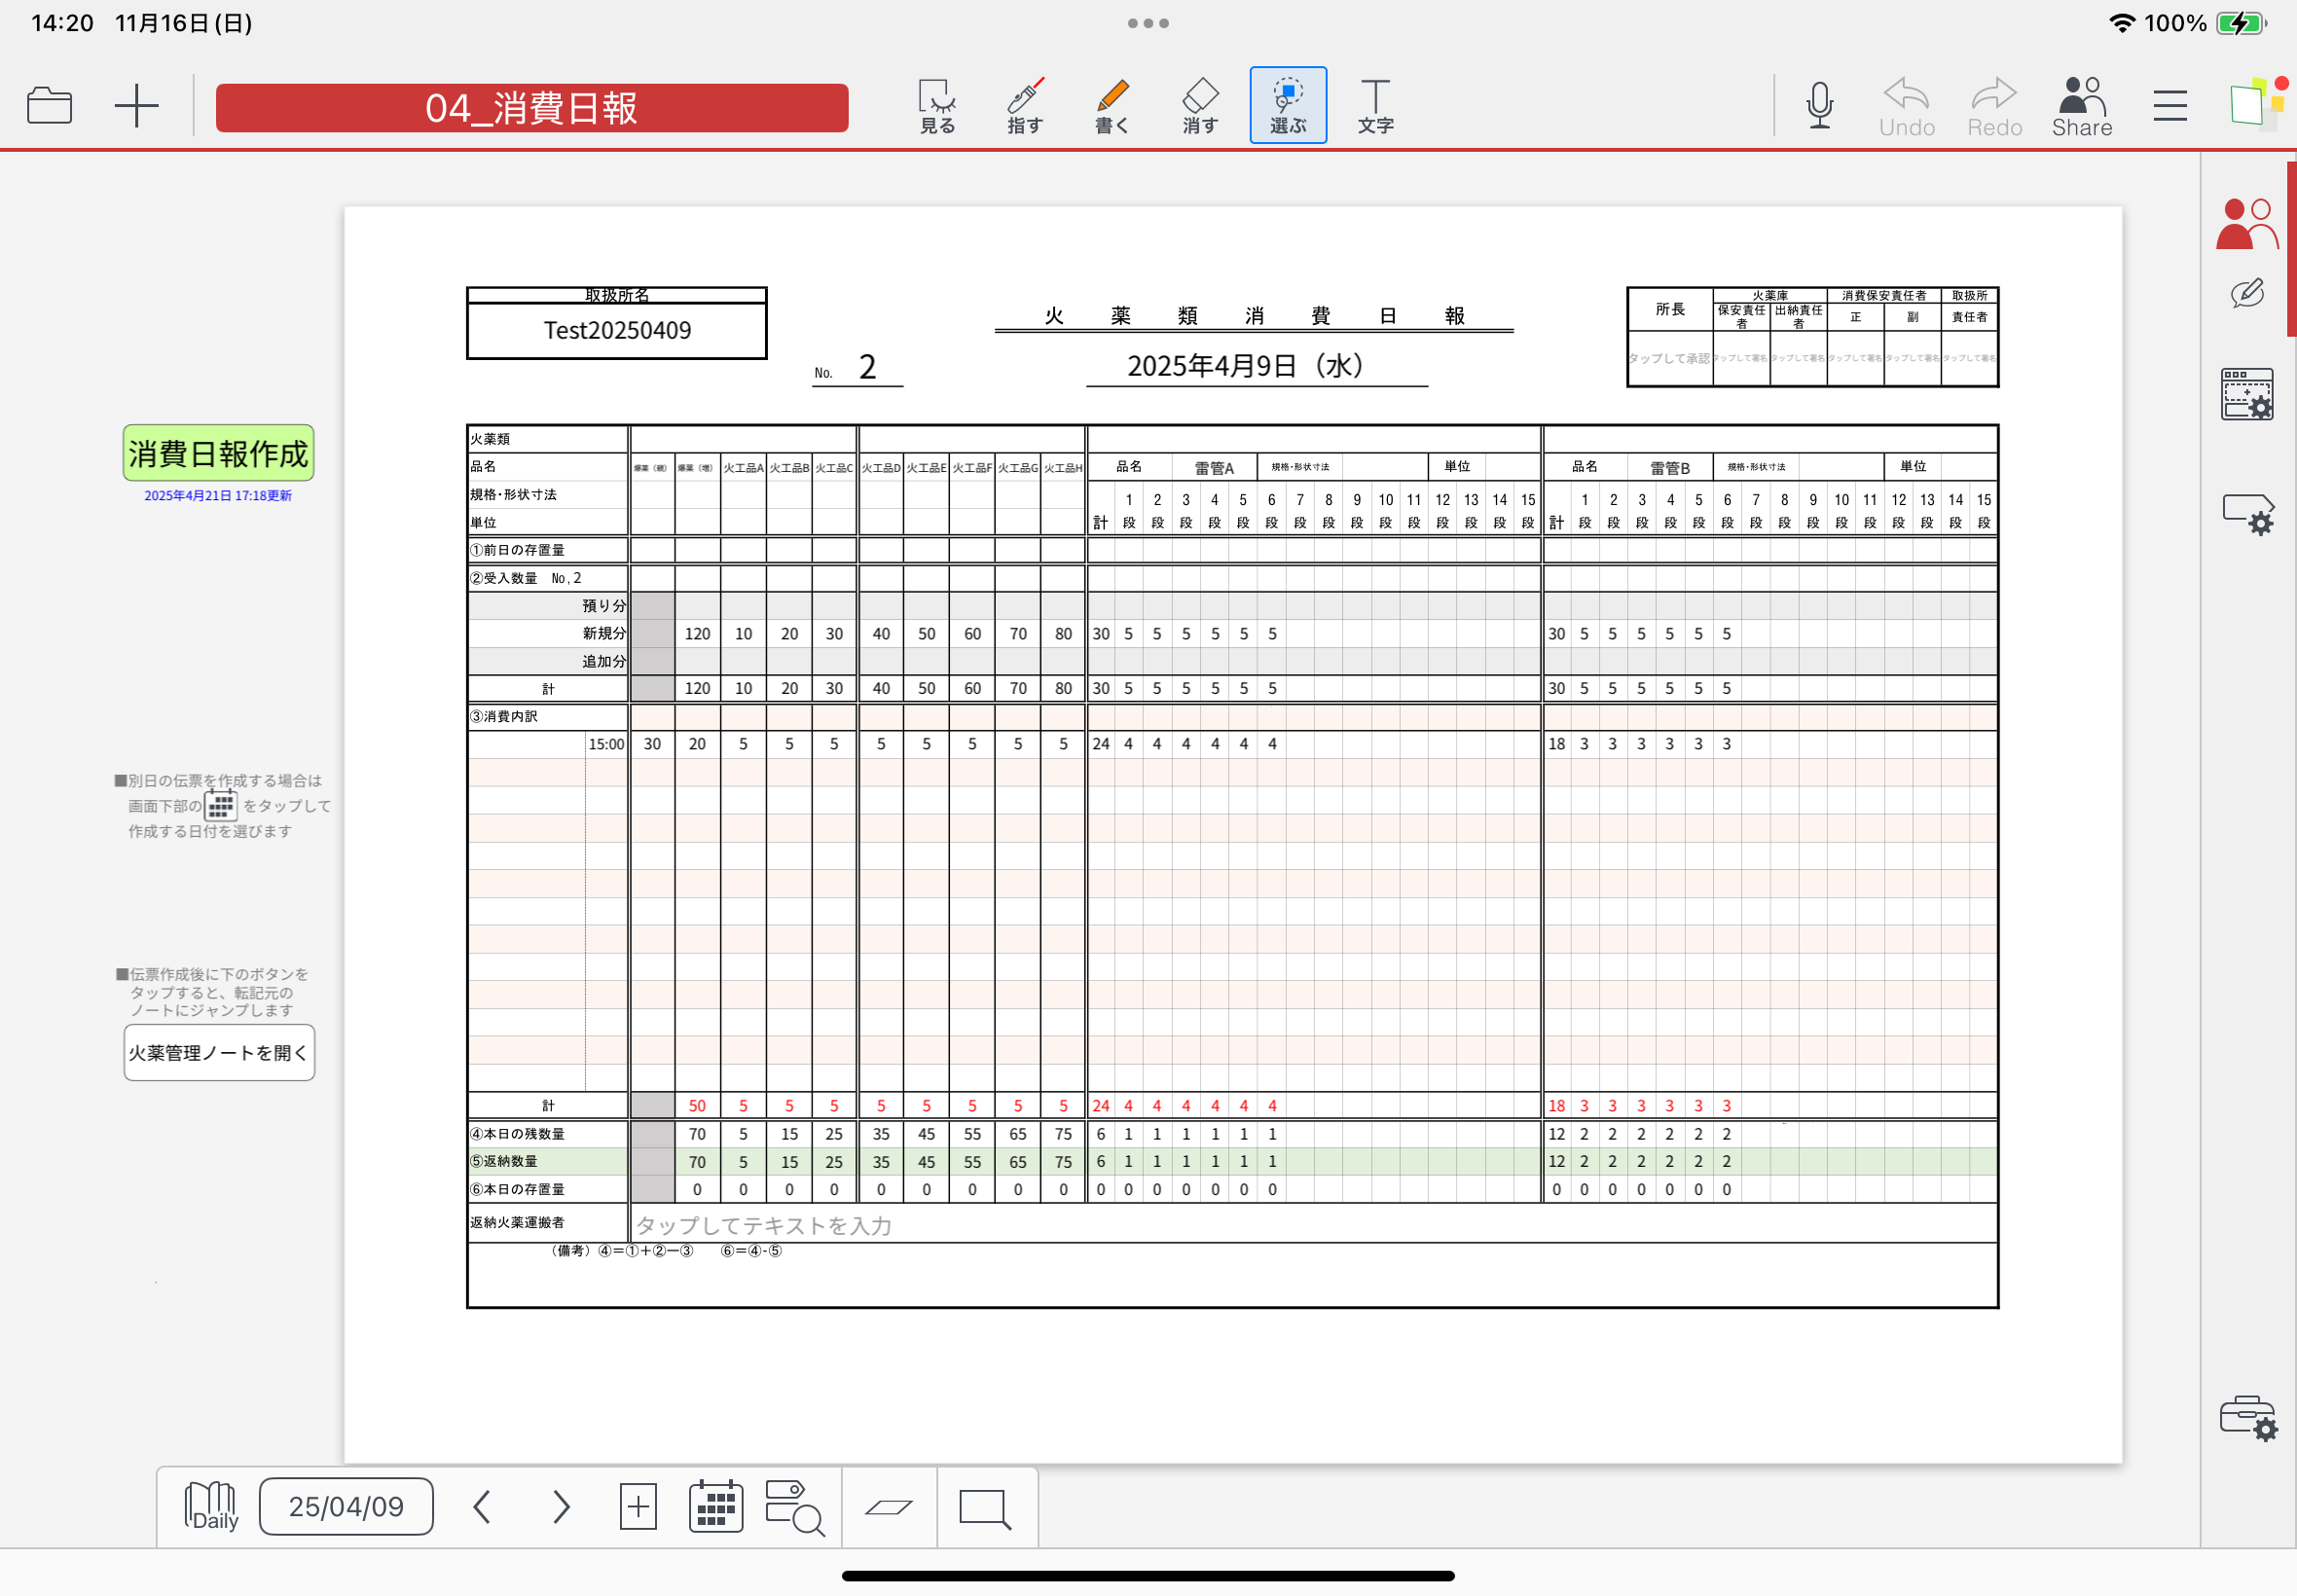The height and width of the screenshot is (1596, 2297).
Task: Select the 消す eraser tool
Action: (x=1199, y=105)
